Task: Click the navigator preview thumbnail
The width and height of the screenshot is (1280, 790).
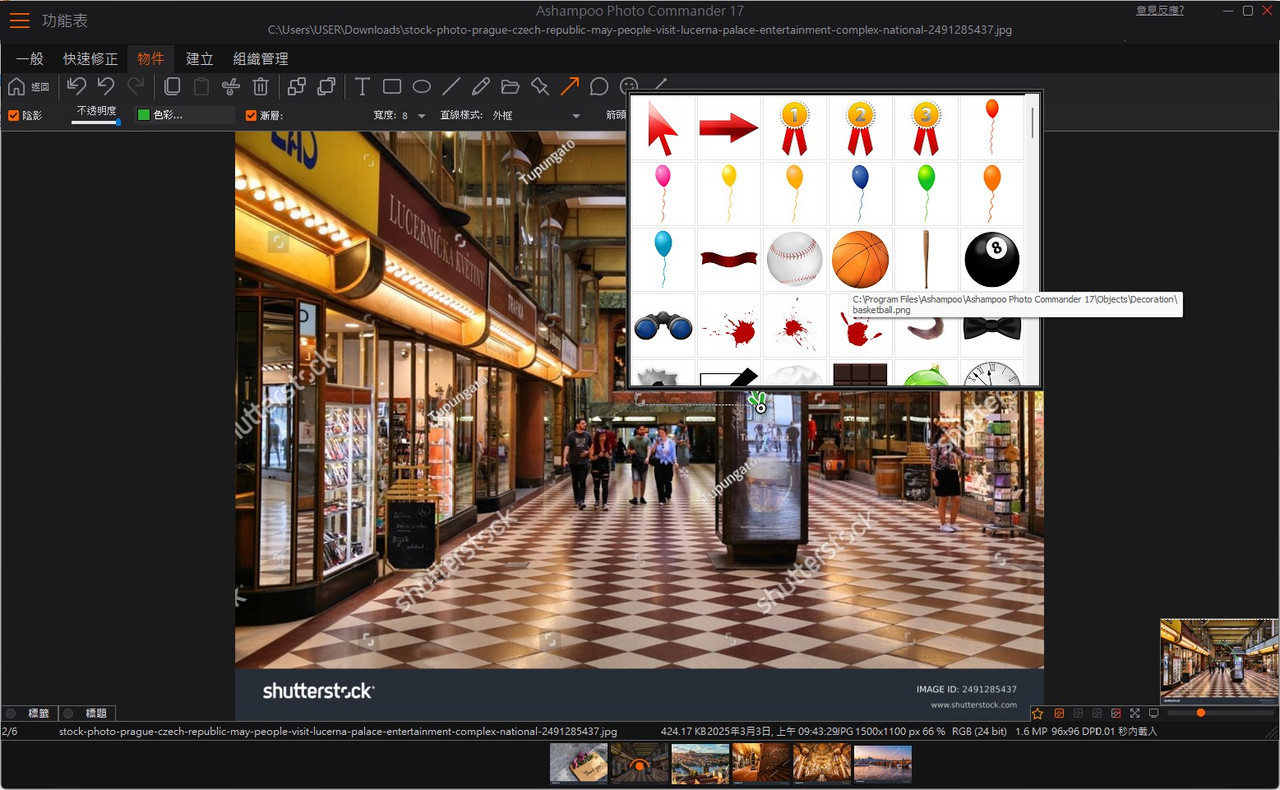Action: pyautogui.click(x=1219, y=662)
